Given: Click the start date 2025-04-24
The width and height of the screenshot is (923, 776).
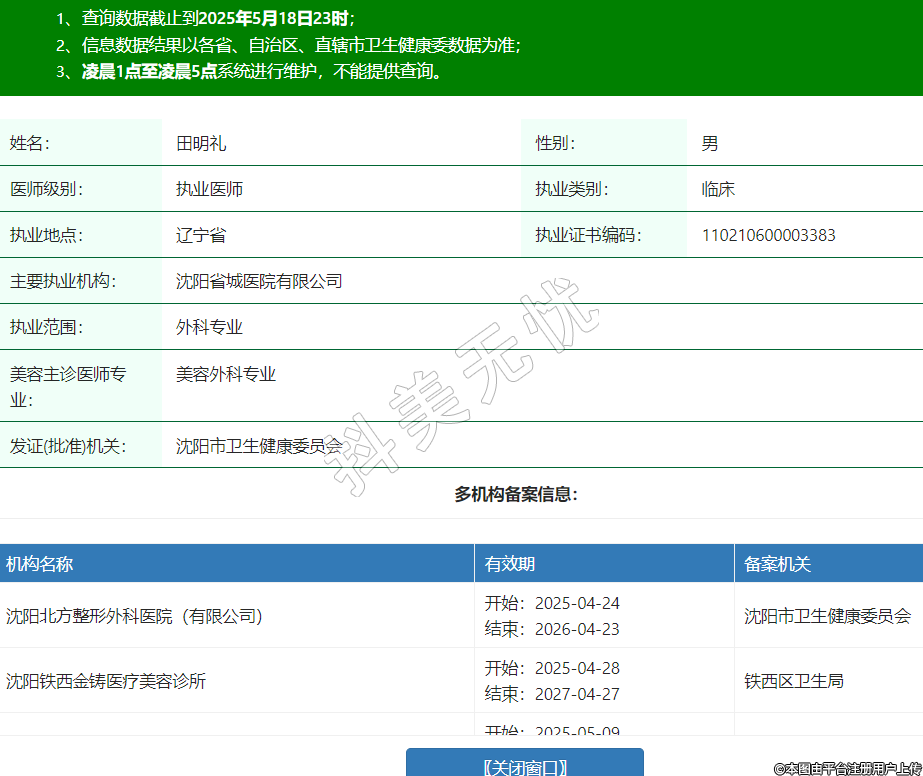Looking at the screenshot, I should coord(577,603).
